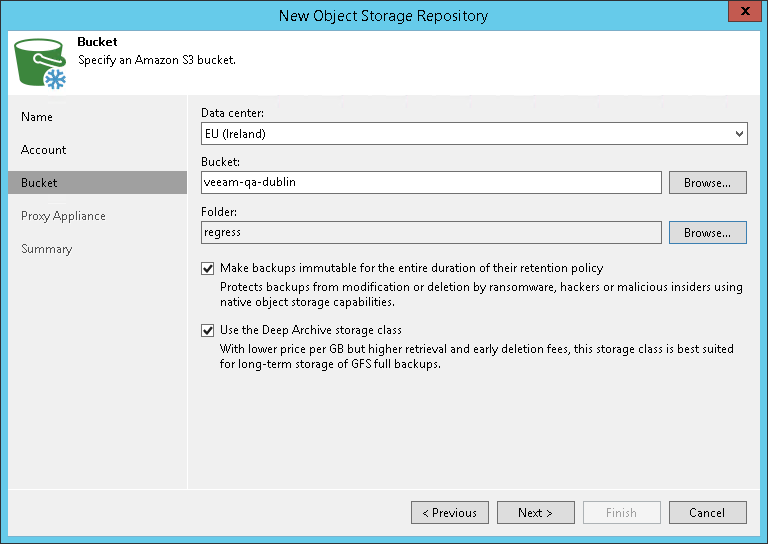Close the New Object Storage Repository dialog

(744, 11)
